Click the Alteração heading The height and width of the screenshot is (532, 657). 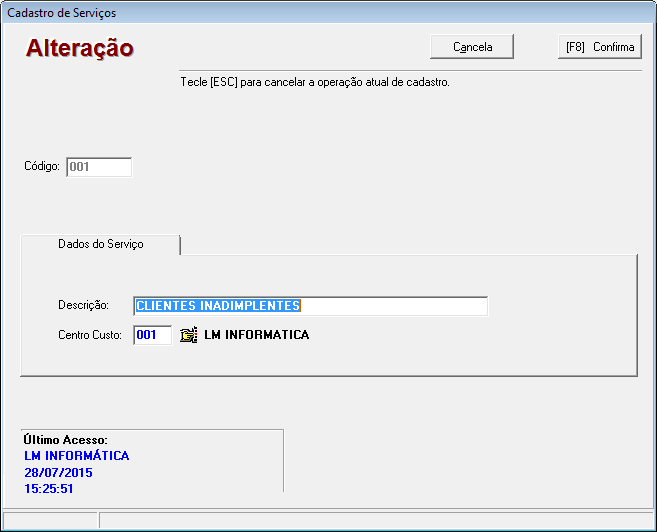click(80, 48)
